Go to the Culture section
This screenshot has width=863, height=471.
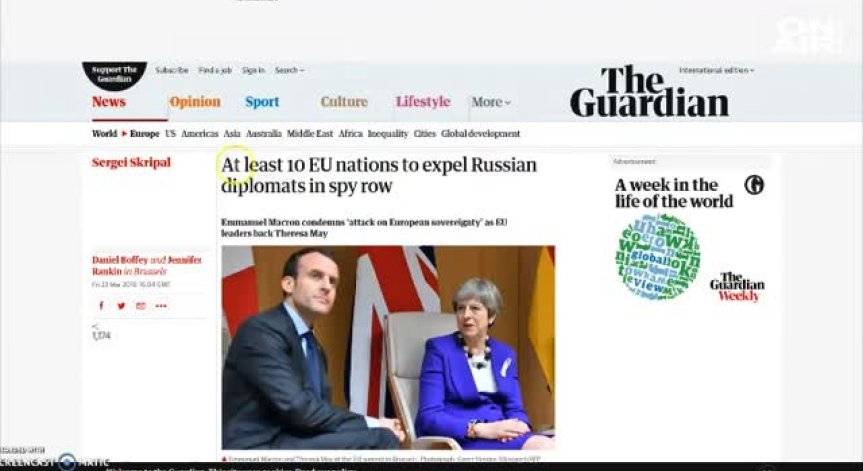tap(344, 102)
